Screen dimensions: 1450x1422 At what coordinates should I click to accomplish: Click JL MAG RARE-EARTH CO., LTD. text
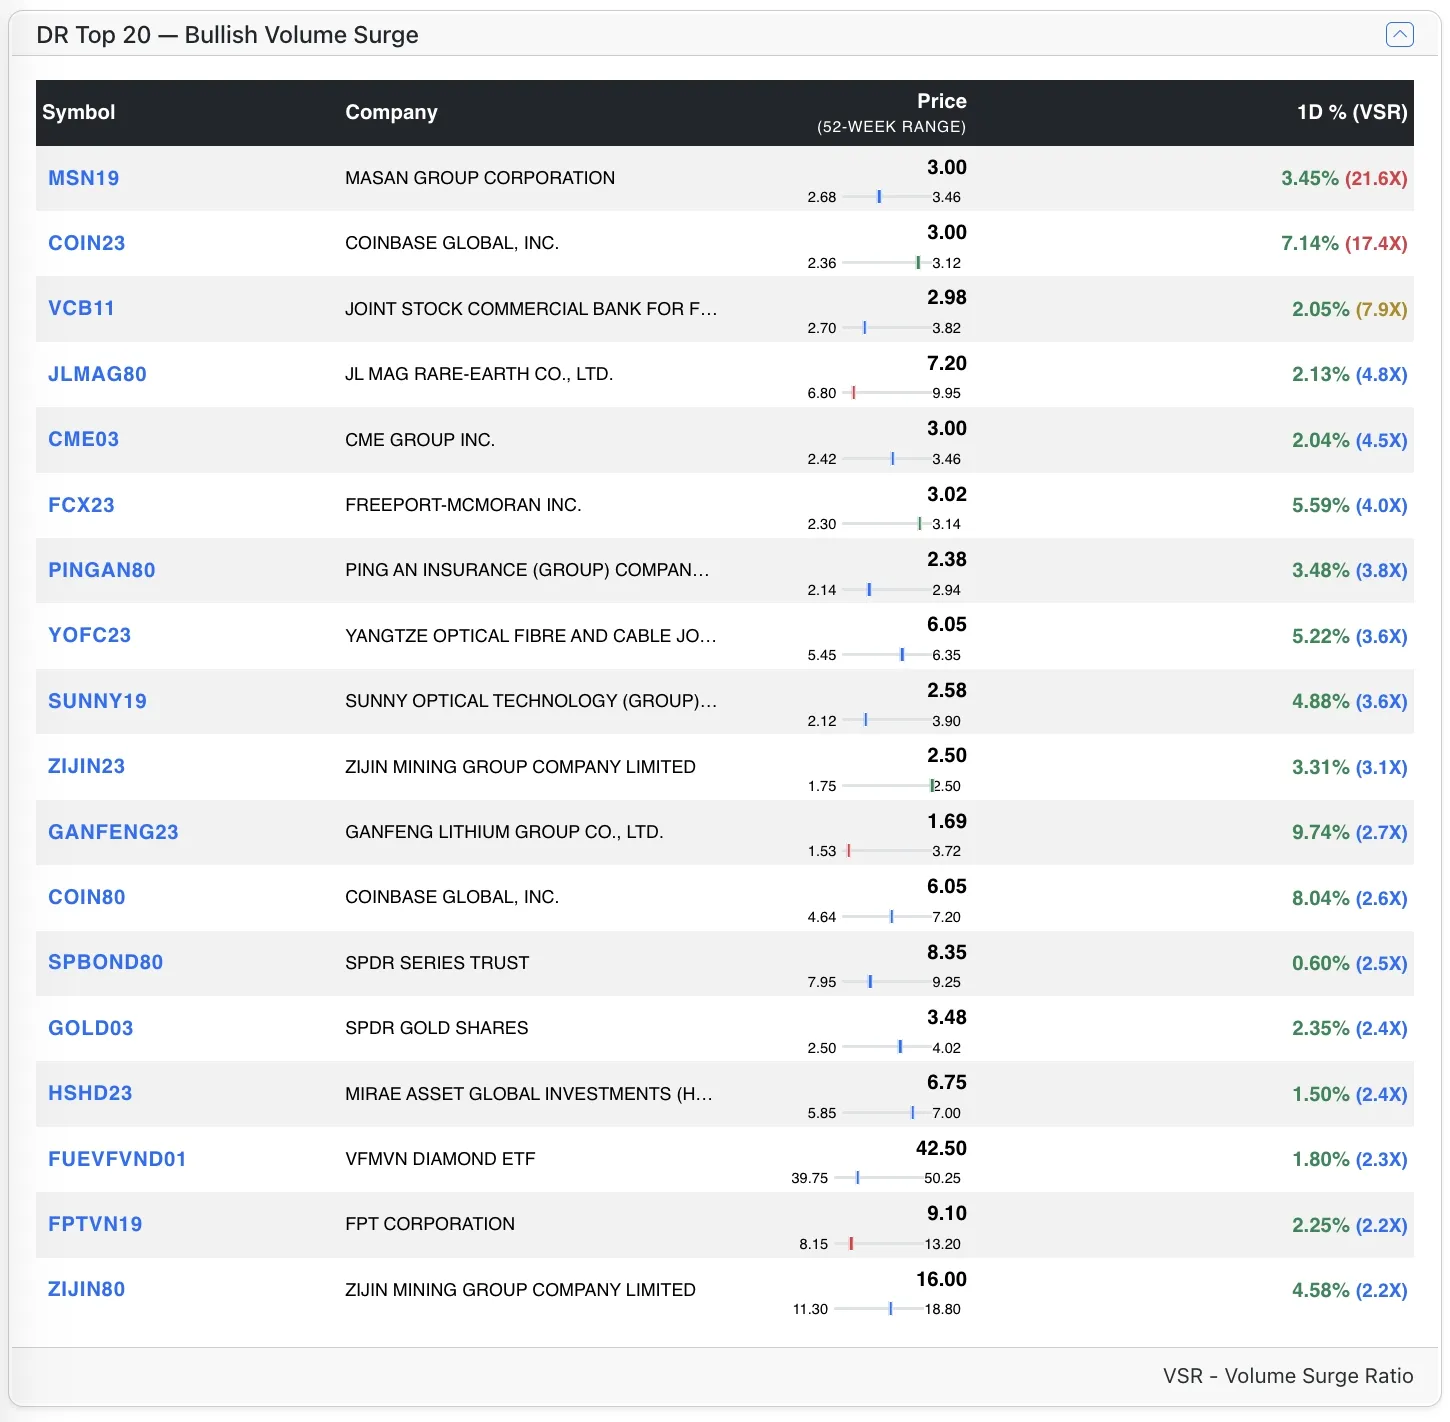479,374
